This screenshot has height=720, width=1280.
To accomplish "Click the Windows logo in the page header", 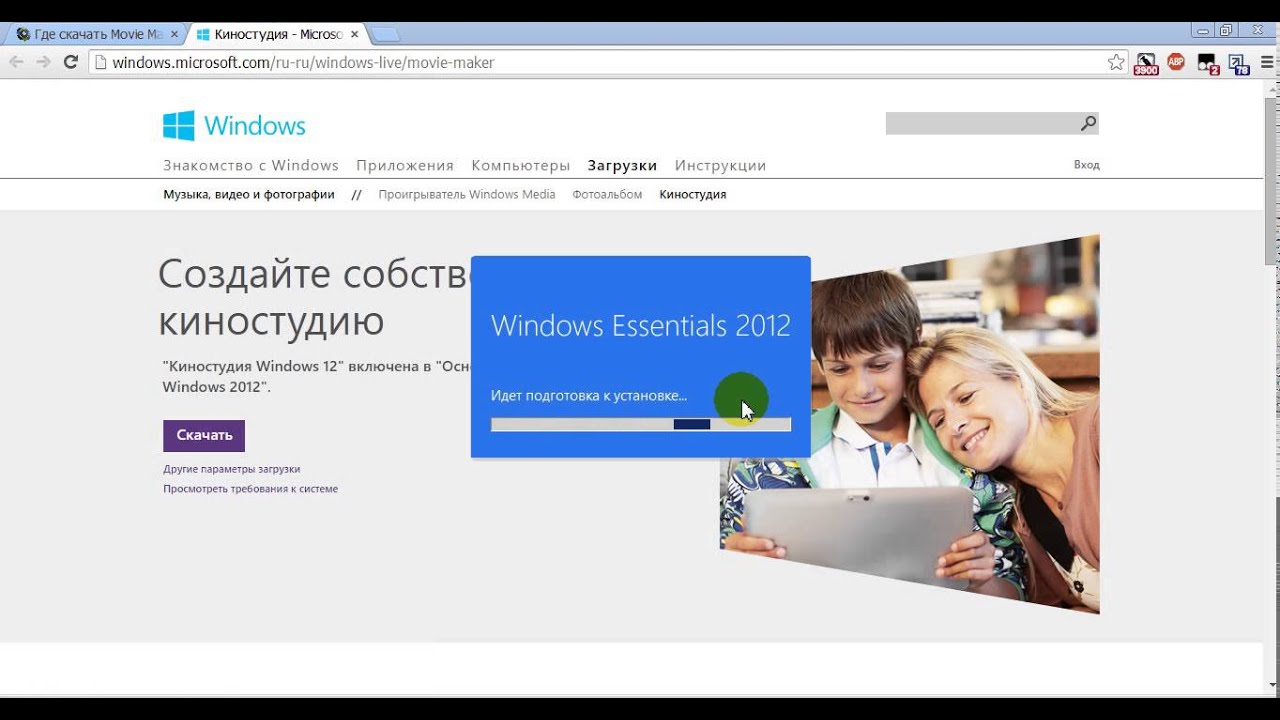I will 234,126.
